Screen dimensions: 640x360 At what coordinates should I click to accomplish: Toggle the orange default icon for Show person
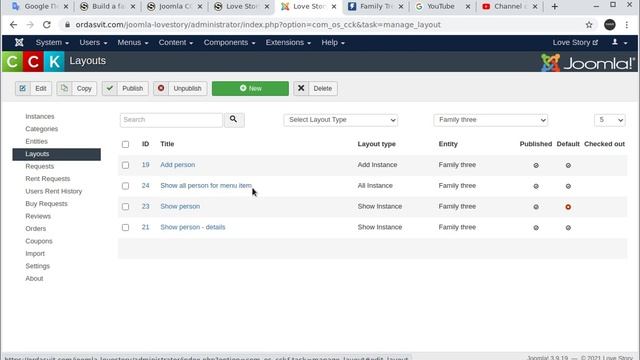568,207
